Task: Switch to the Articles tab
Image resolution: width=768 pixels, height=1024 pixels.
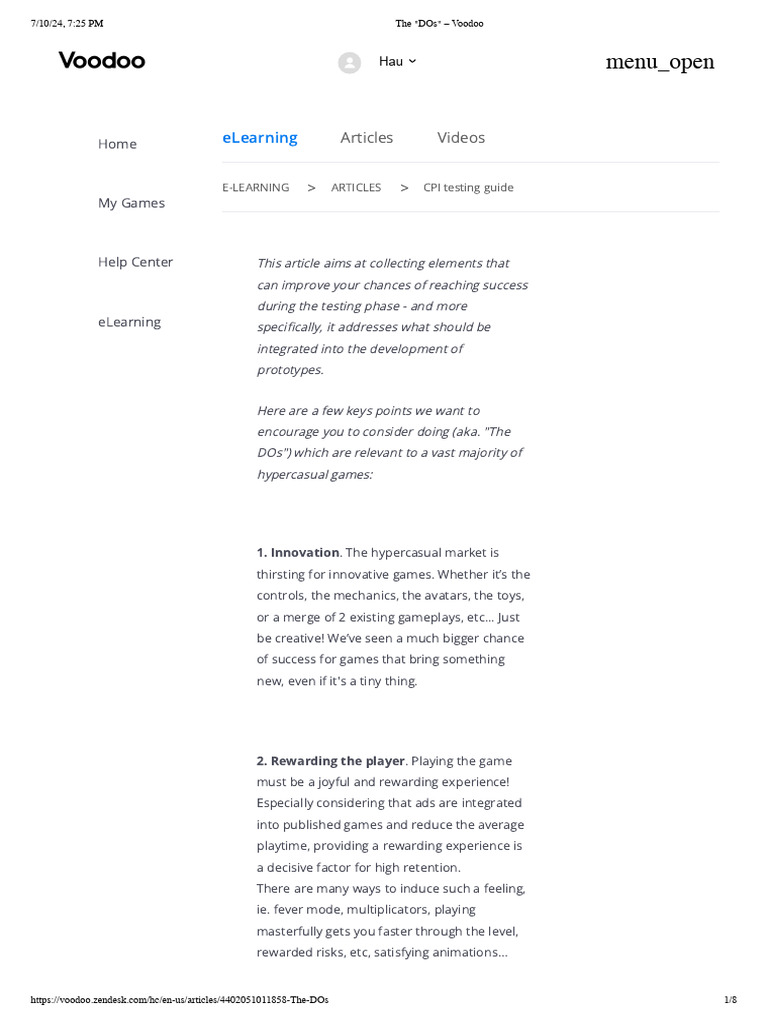Action: coord(366,138)
